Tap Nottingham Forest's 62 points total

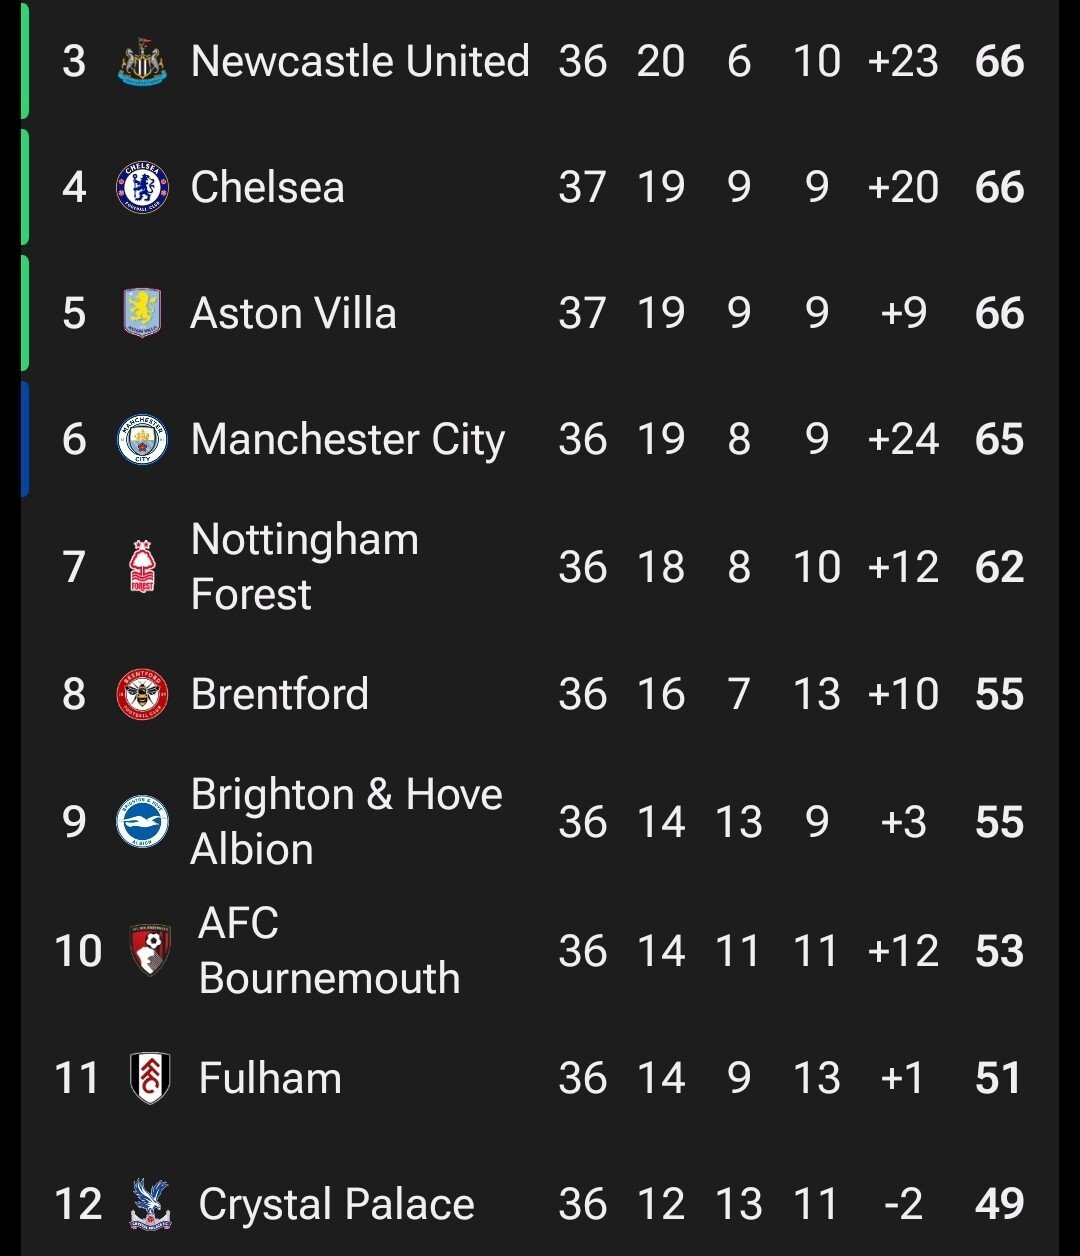(x=999, y=567)
